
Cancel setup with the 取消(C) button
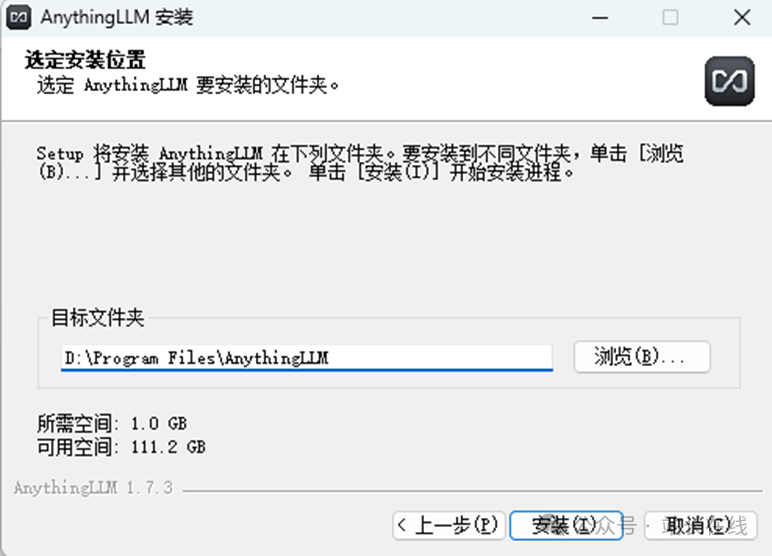(700, 525)
